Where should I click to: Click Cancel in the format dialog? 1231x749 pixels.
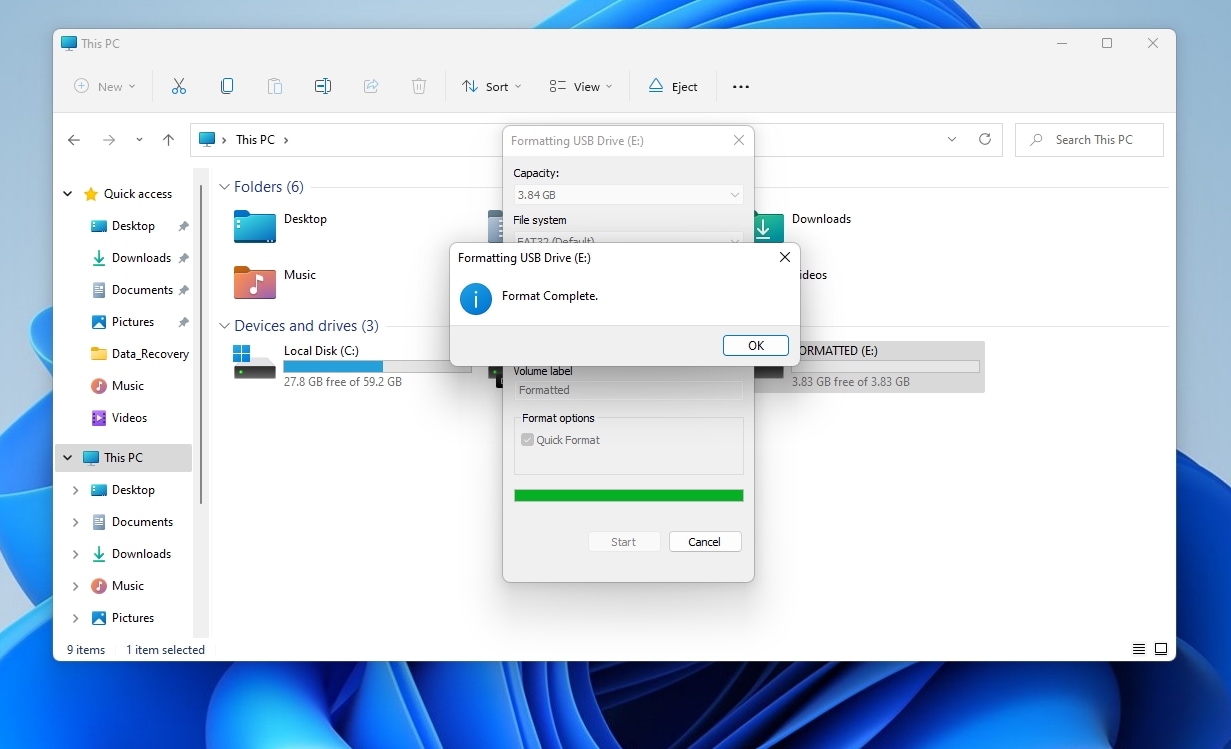(x=705, y=542)
